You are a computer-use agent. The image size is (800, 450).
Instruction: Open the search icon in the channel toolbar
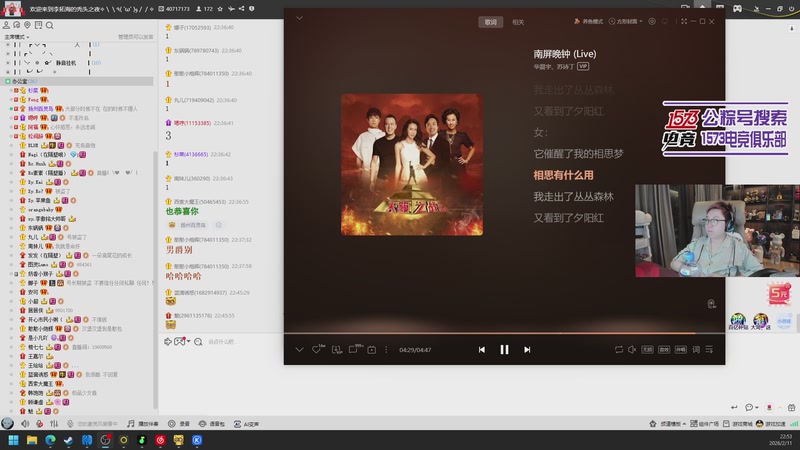tap(49, 25)
